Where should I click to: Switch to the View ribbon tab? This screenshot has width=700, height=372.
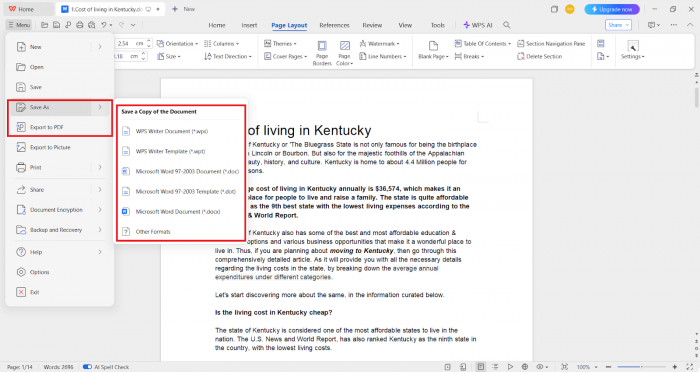point(405,25)
